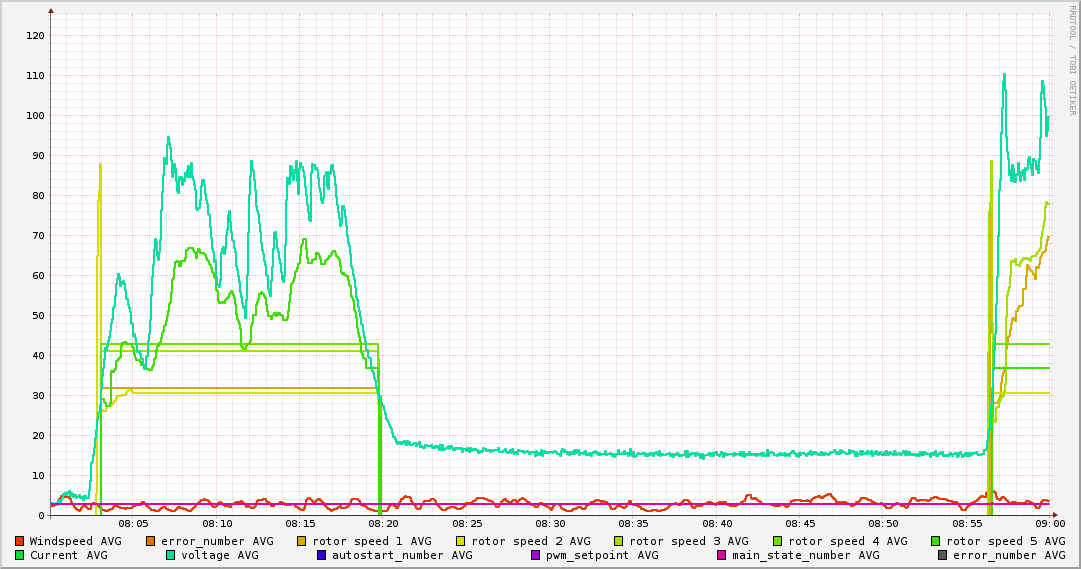
Task: Click the 08:20 time axis label
Action: point(383,523)
